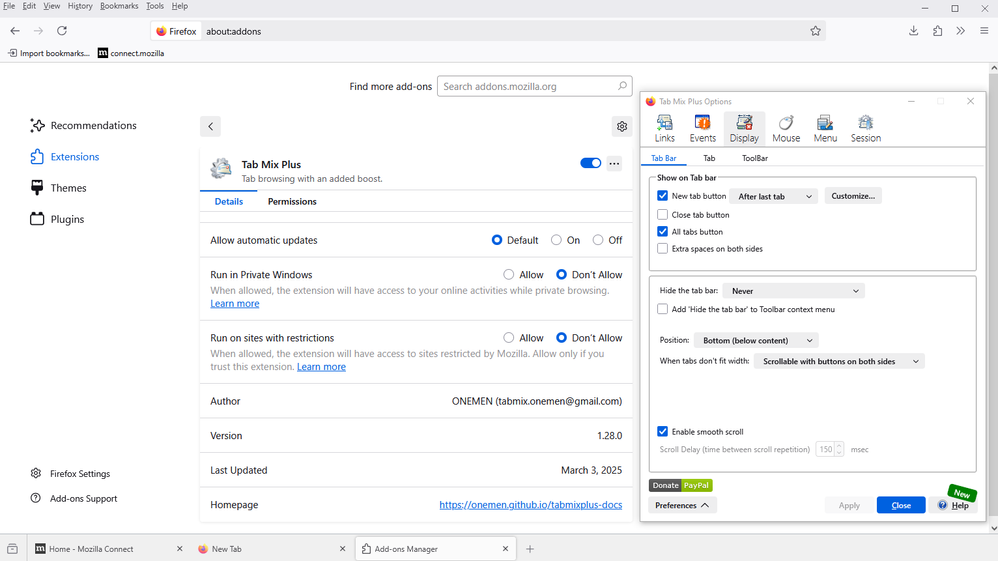Open add-ons tools gear menu

(x=622, y=127)
